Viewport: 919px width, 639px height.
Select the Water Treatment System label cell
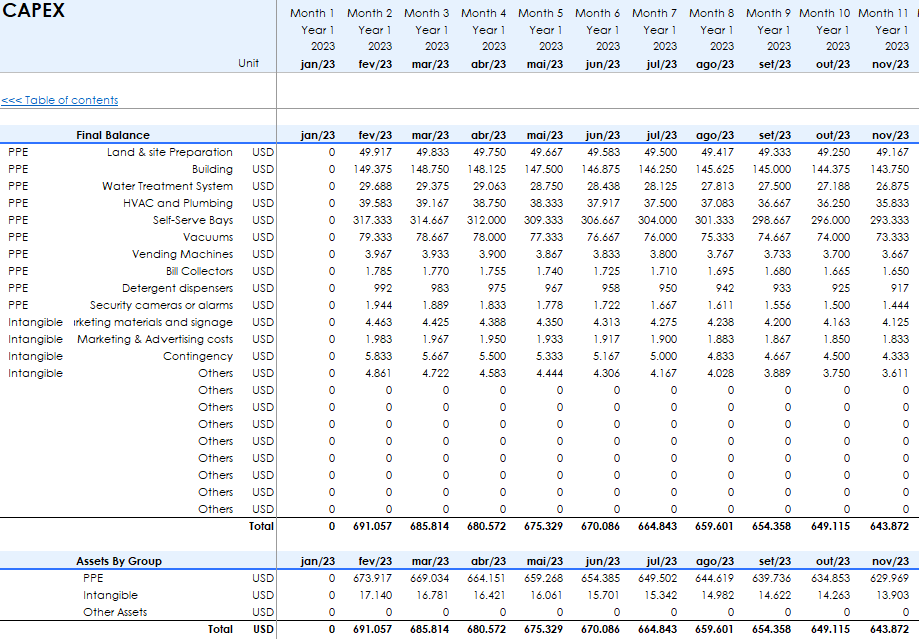167,186
